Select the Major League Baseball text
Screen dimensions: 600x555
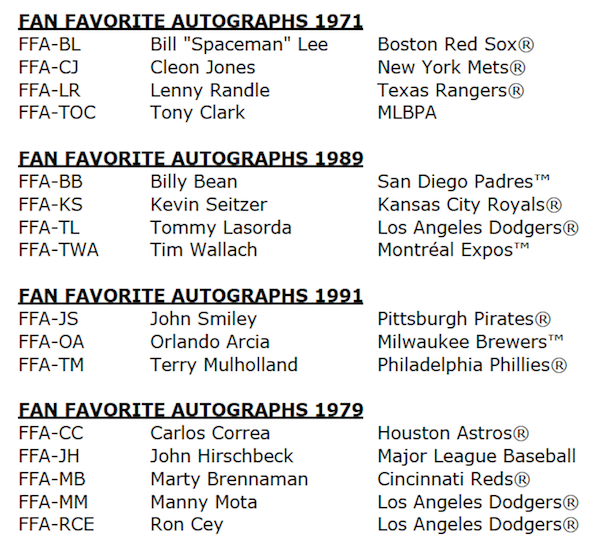coord(477,456)
